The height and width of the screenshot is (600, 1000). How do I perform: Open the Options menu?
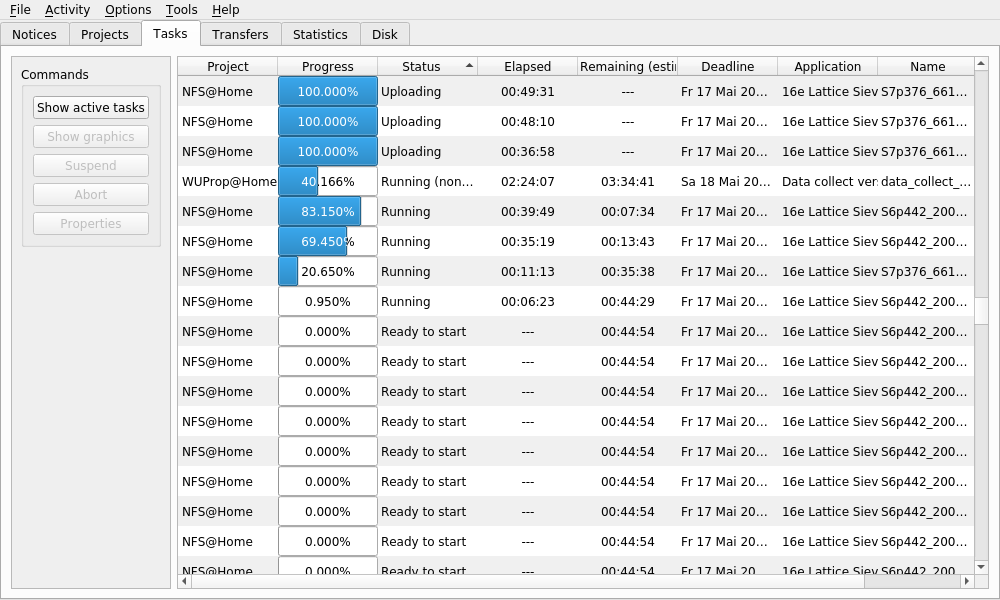pos(128,10)
